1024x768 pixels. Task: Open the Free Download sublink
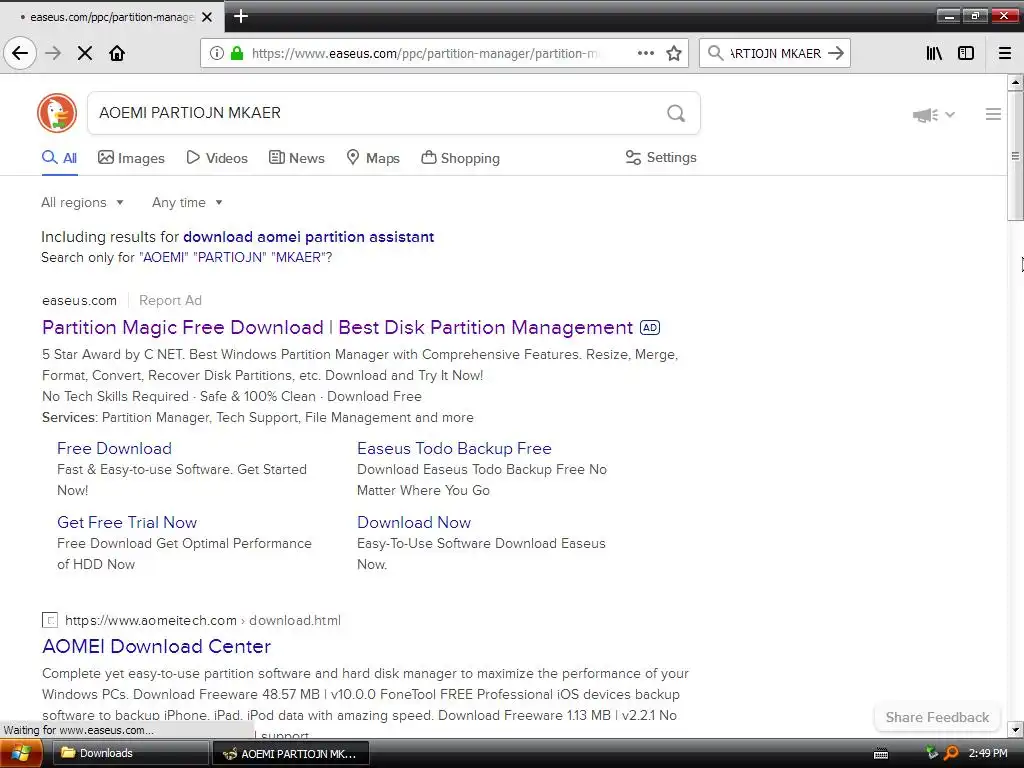click(x=114, y=449)
